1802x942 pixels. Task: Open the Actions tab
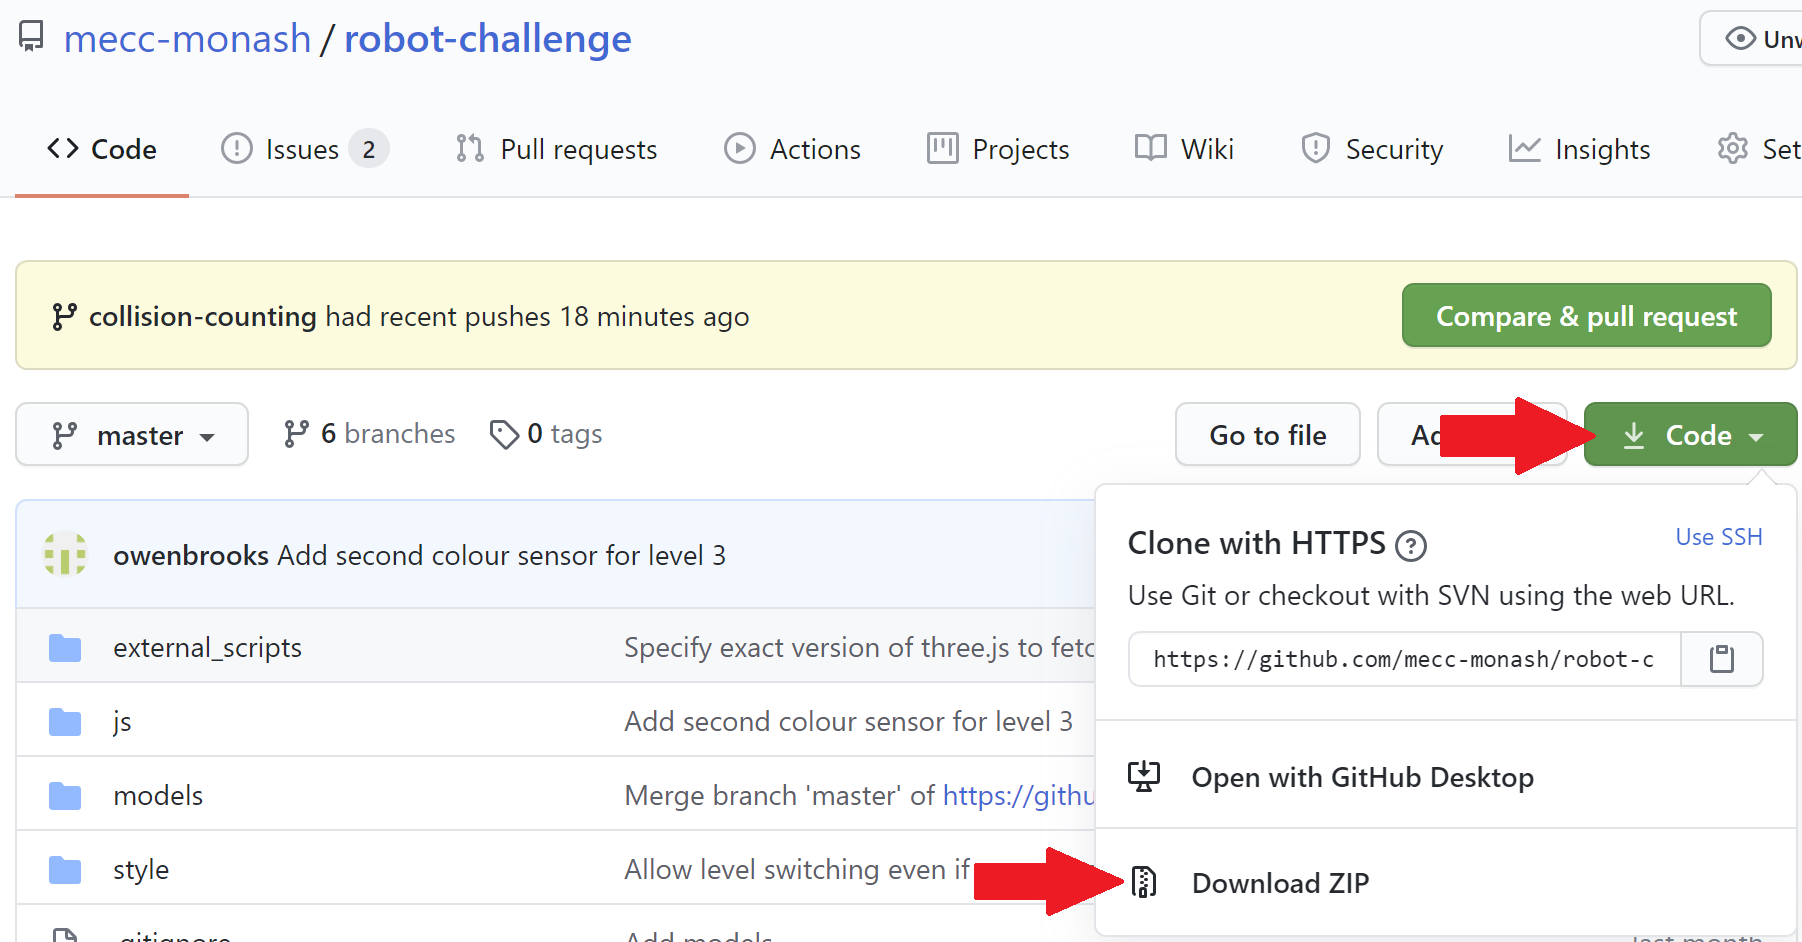point(792,149)
